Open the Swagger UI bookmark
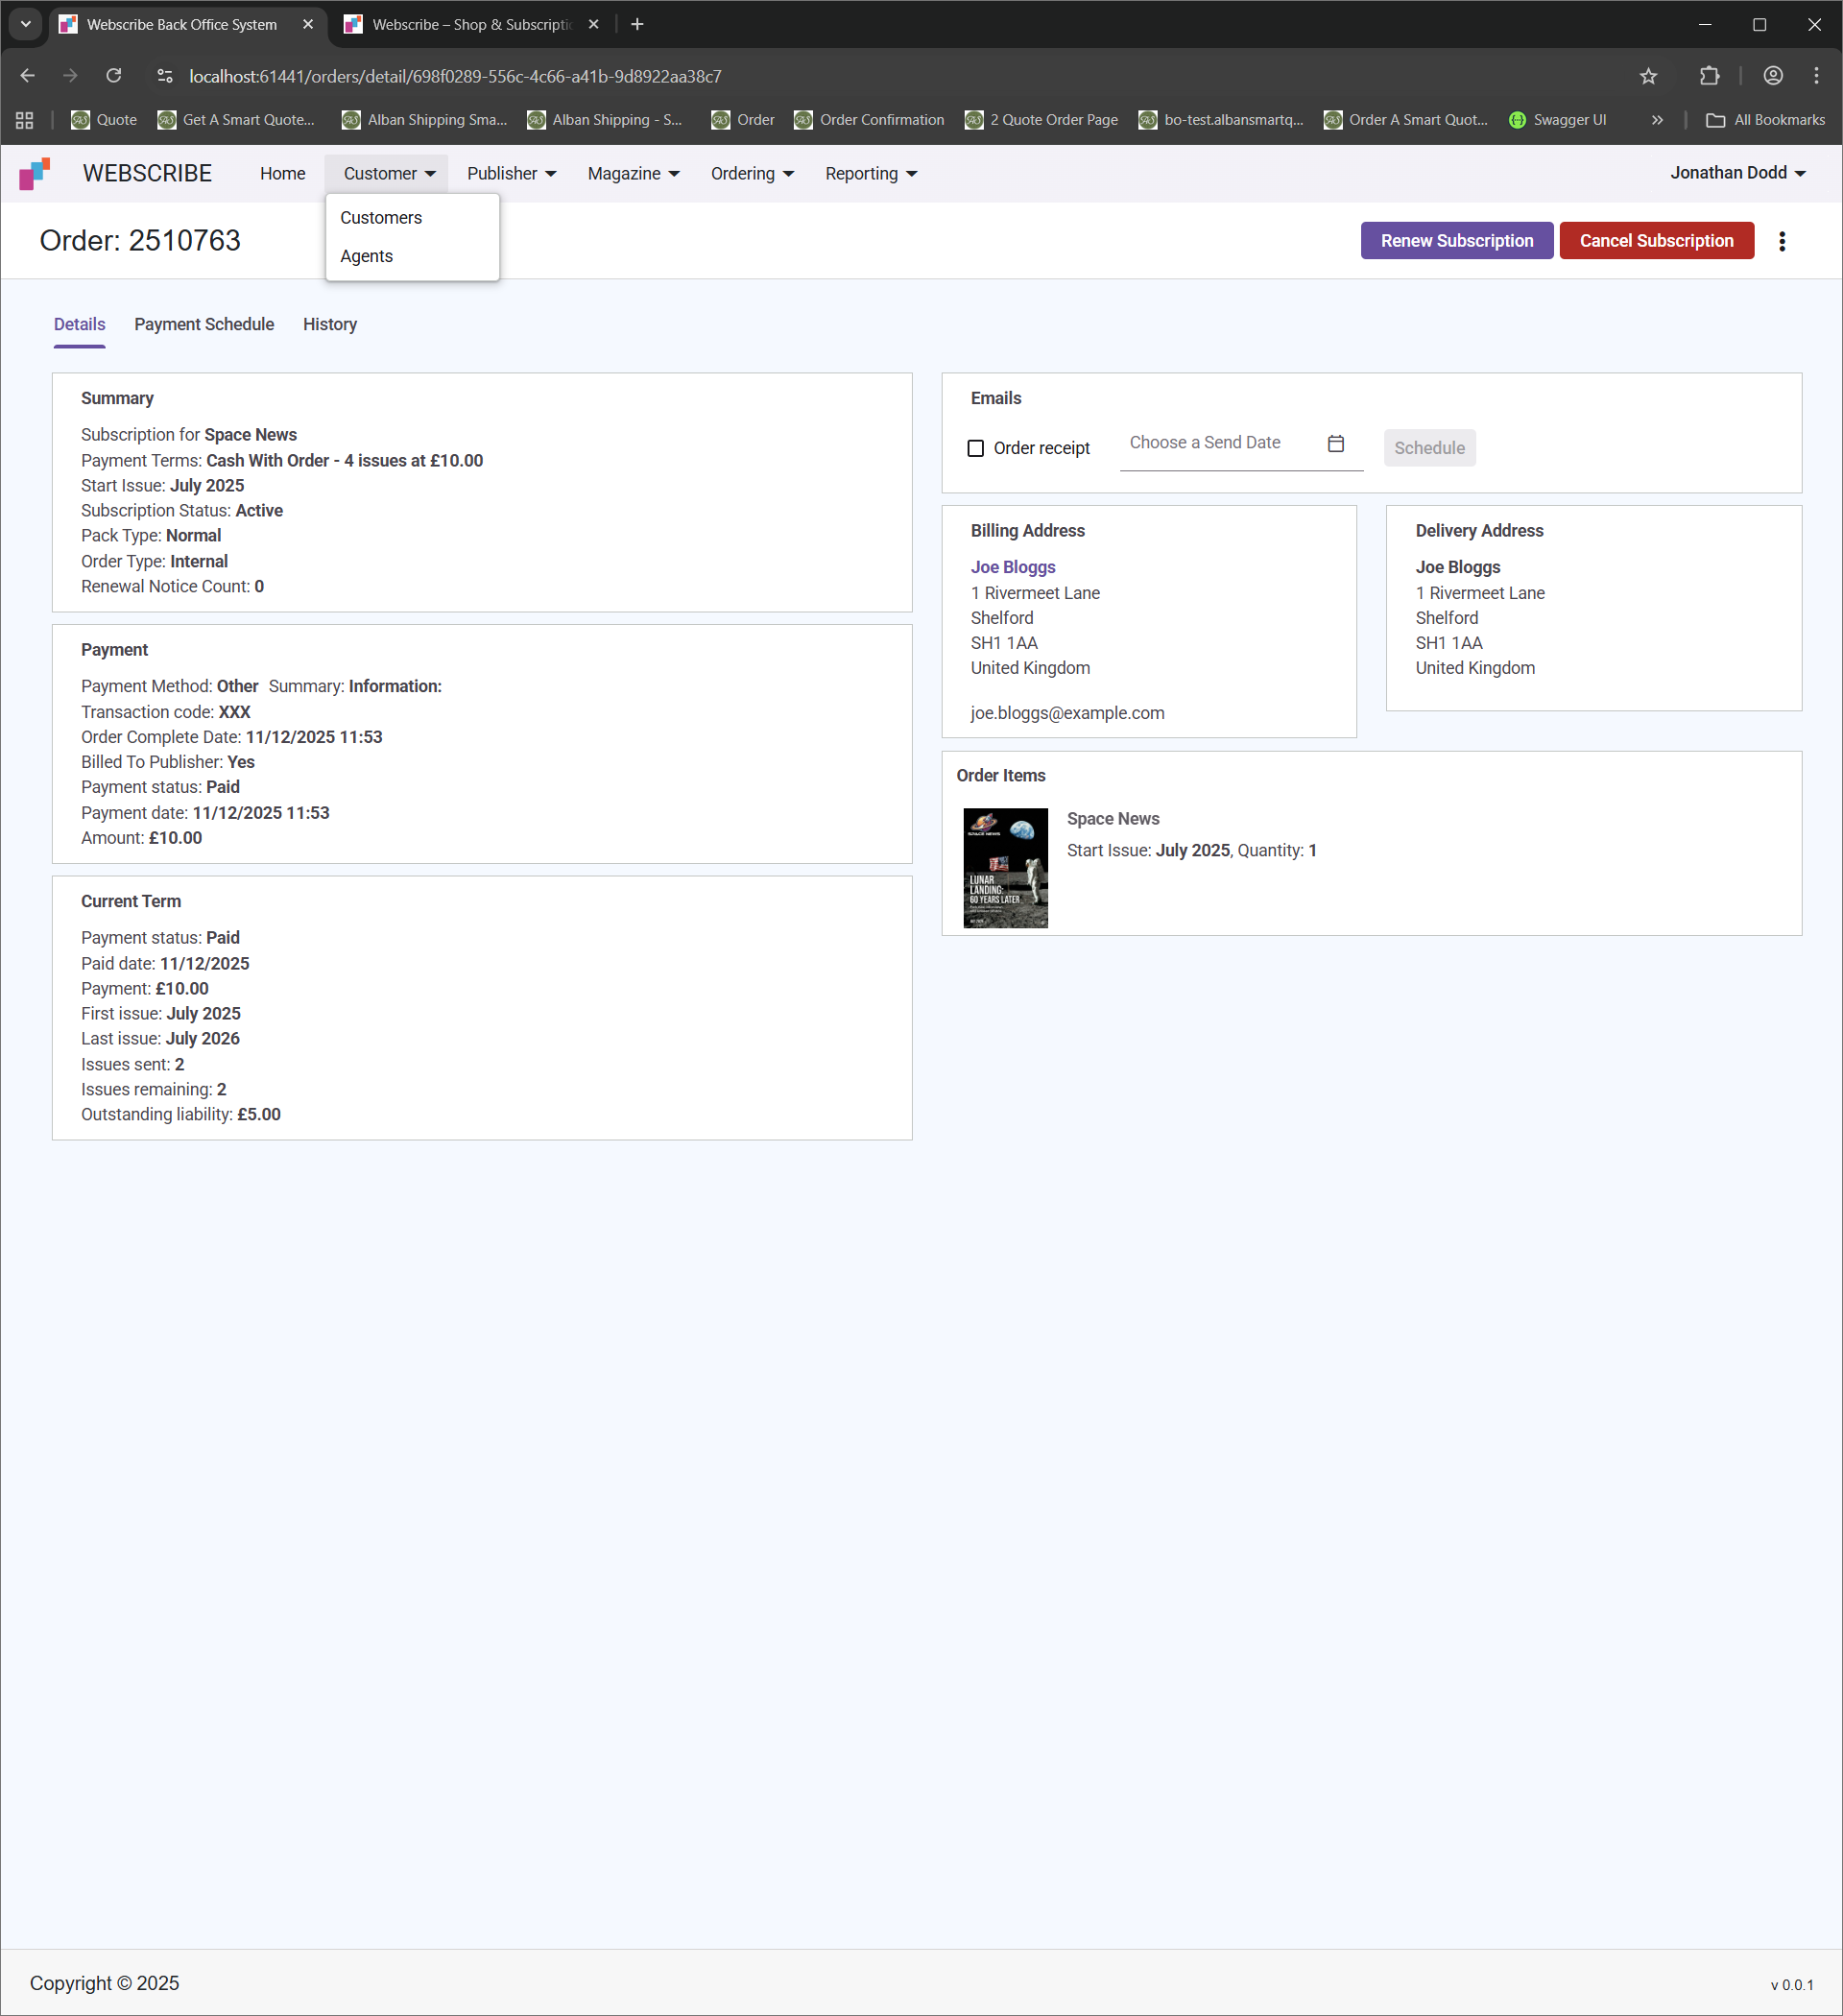1843x2016 pixels. tap(1557, 120)
